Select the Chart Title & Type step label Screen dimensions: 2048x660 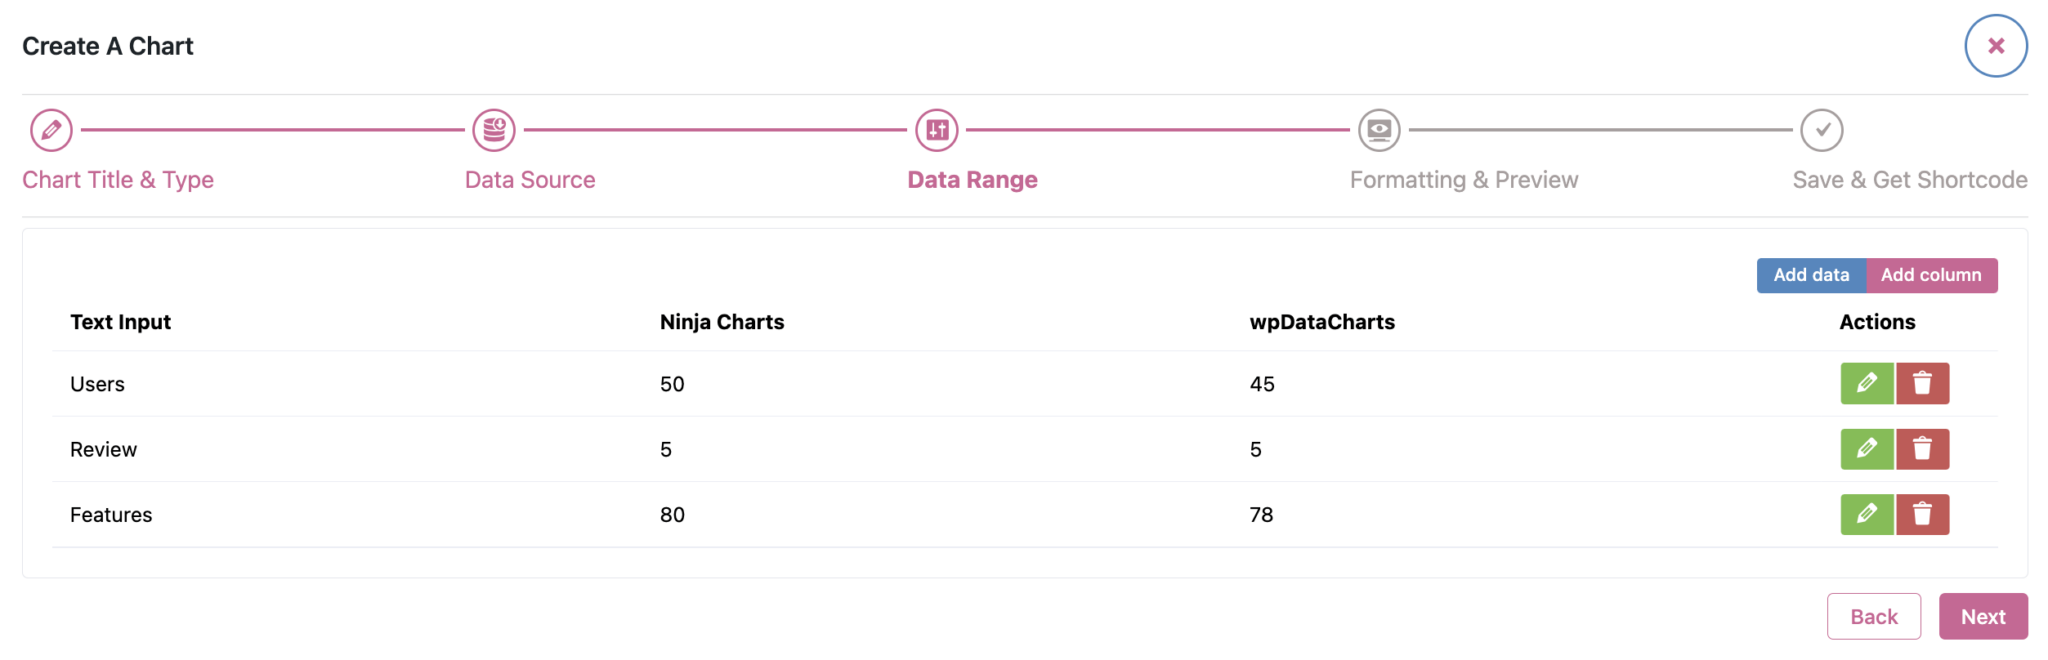click(x=117, y=179)
